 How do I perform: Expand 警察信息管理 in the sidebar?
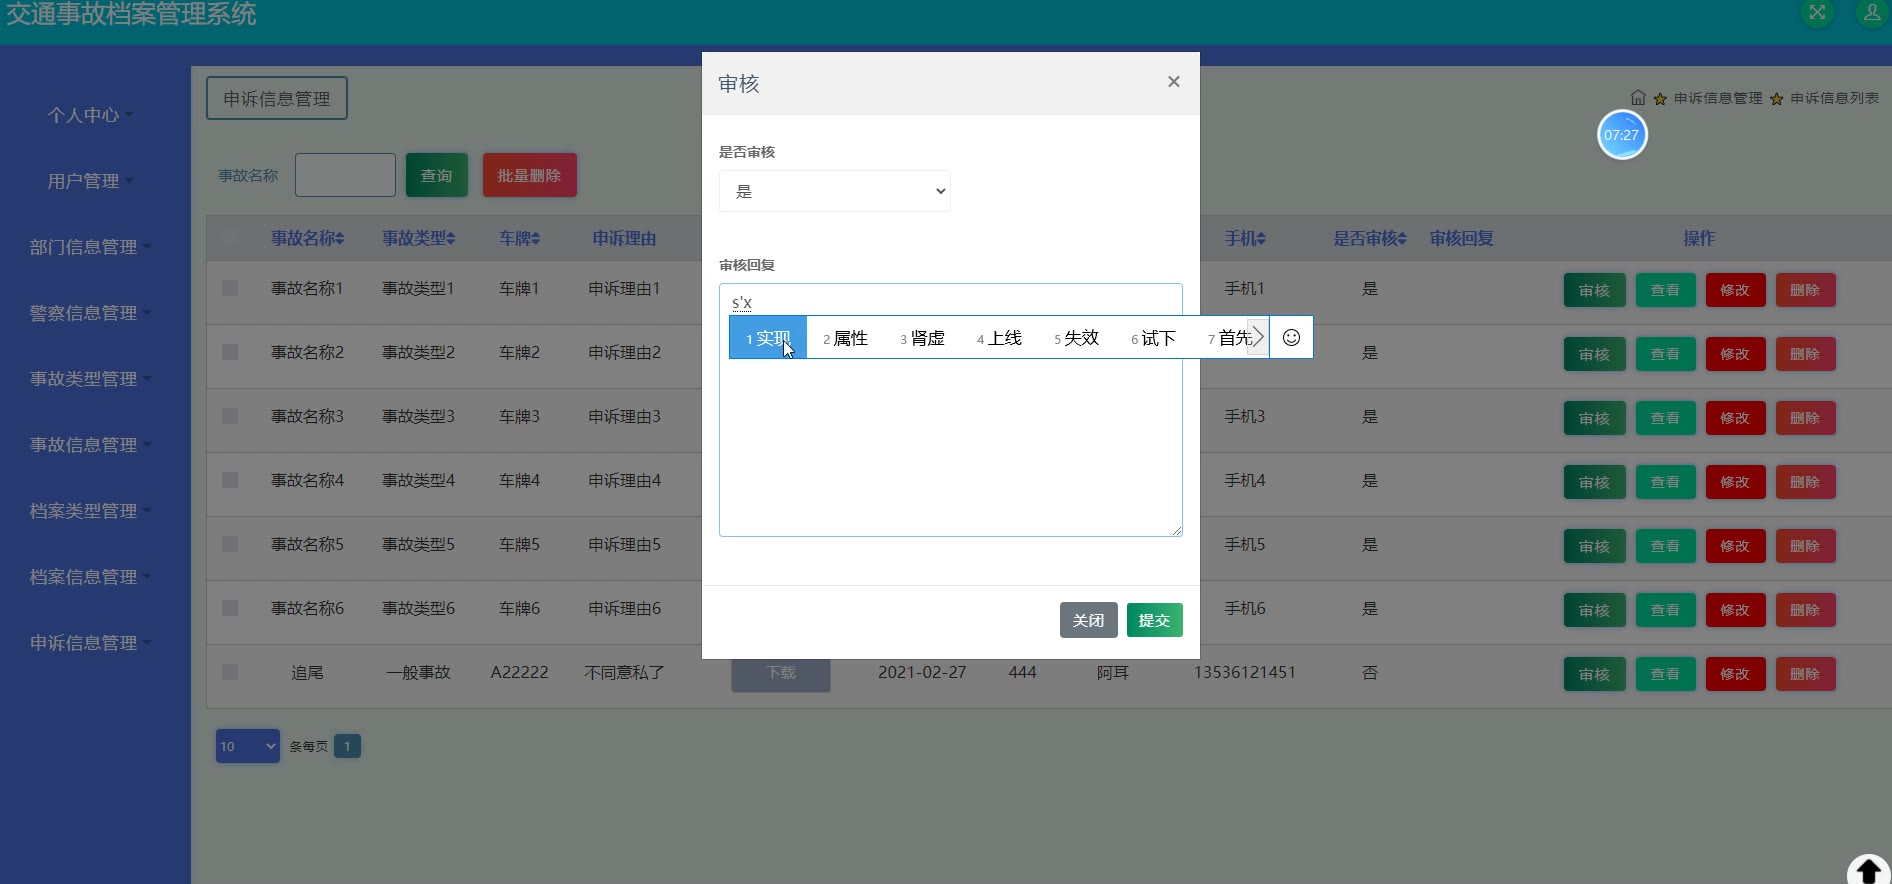tap(90, 313)
